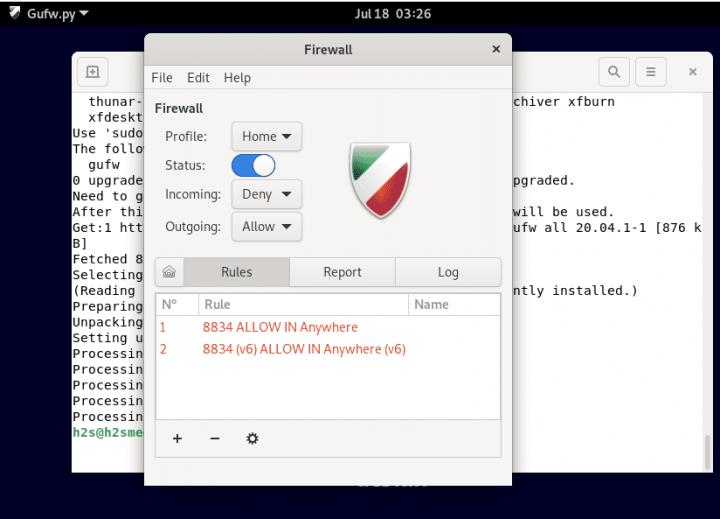Open Gufw.py application menu in top bar
This screenshot has width=720, height=519.
[49, 14]
